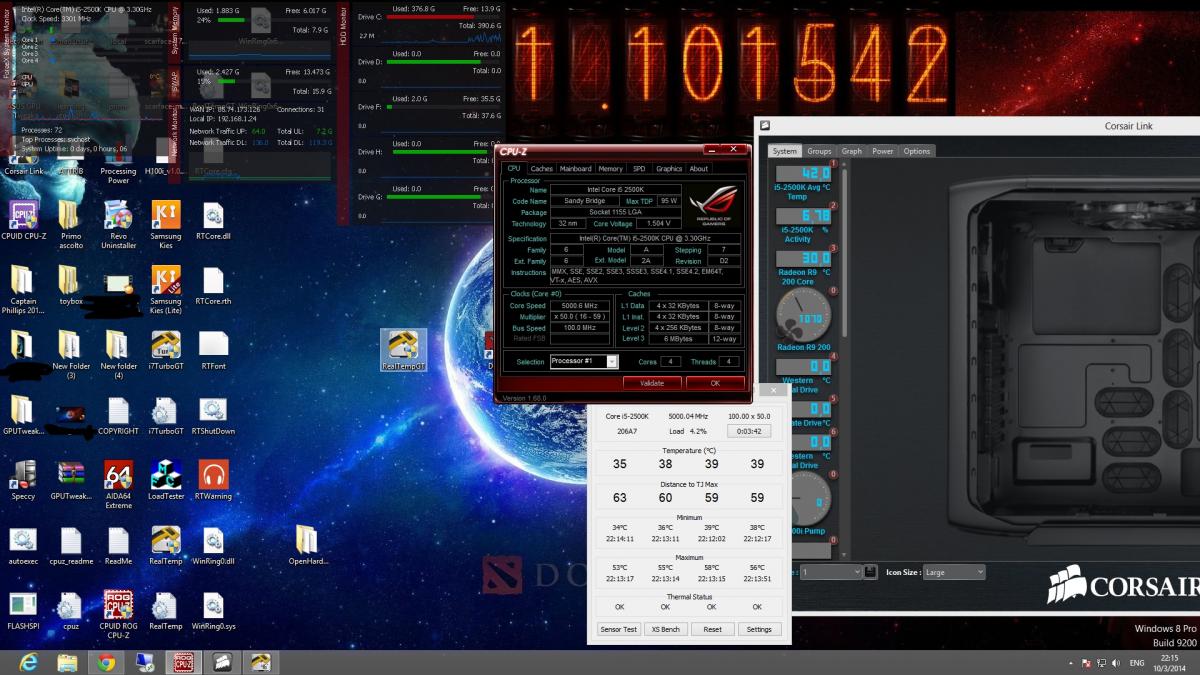Select the i5-2500K Activity readout
Viewport: 1200px width, 675px height.
(x=805, y=224)
